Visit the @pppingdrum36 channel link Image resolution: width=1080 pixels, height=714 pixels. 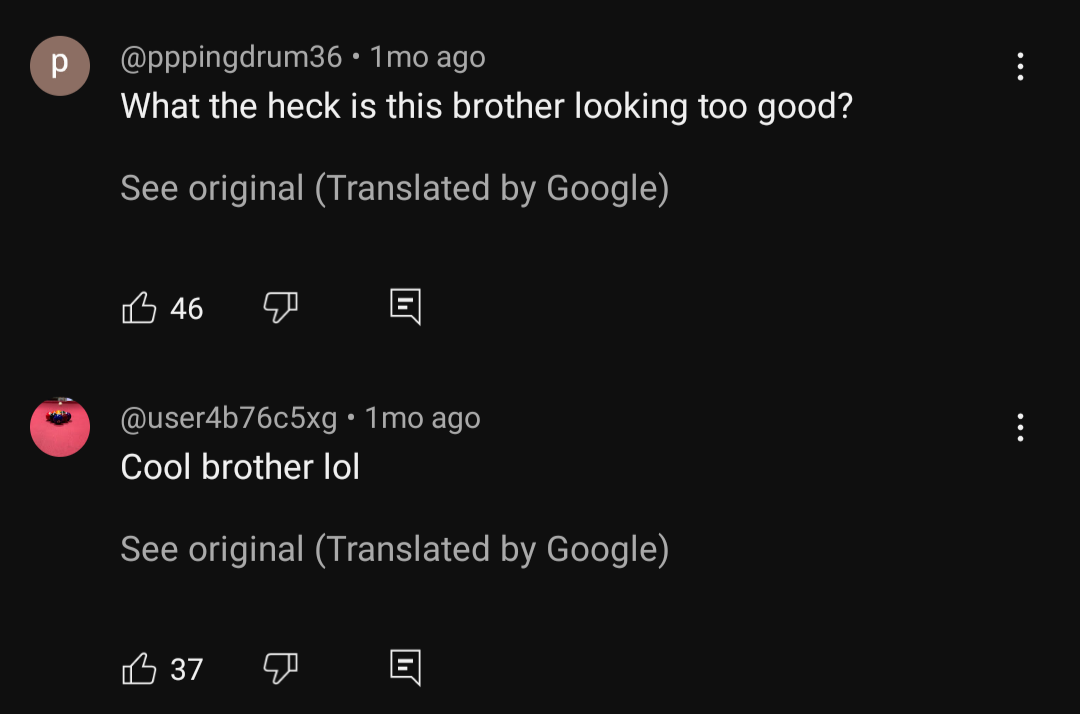coord(231,57)
